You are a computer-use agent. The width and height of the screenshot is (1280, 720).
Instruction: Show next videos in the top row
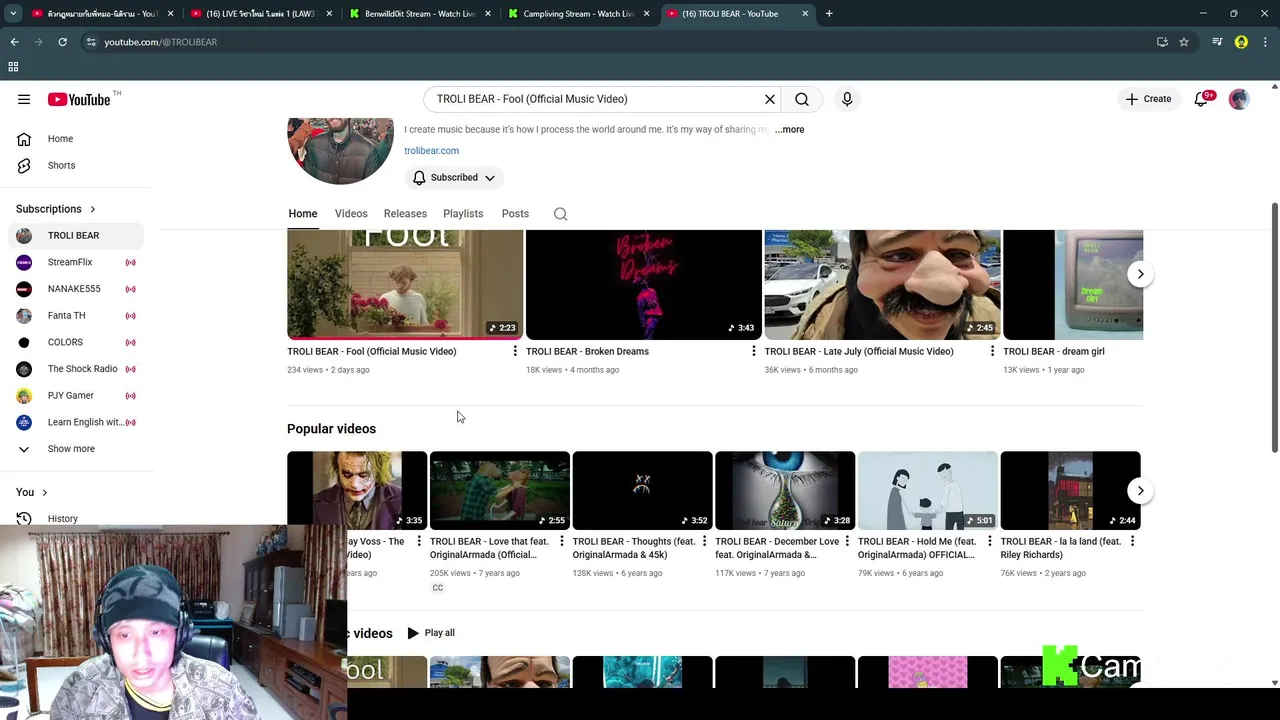1140,274
